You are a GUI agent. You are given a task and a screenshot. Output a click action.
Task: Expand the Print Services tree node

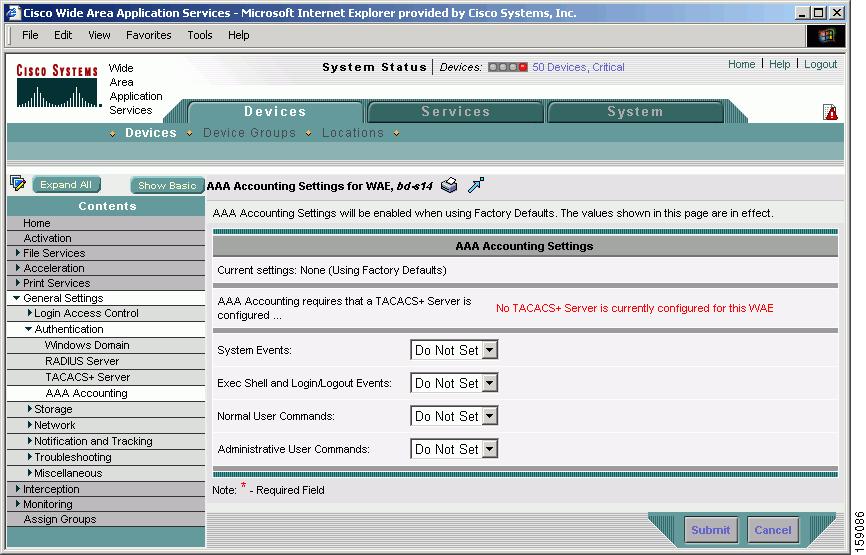click(18, 282)
